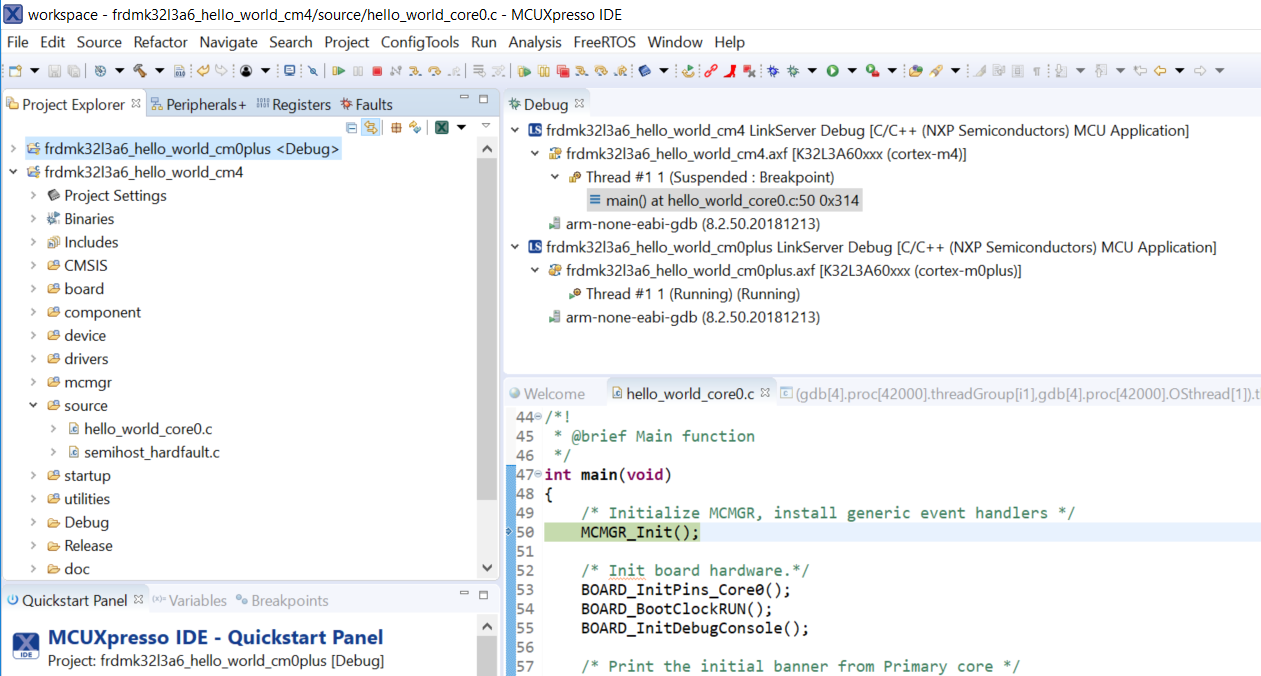This screenshot has width=1261, height=676.
Task: Open the Analysis menu
Action: (535, 42)
